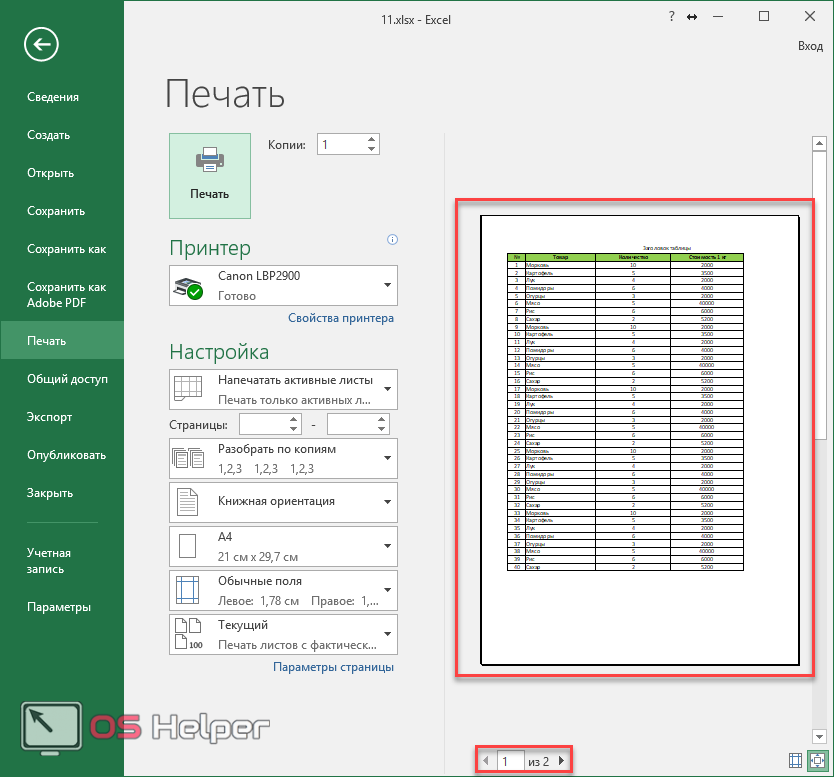Open Параметры страницы link
Screen dimensions: 834x777
333,667
